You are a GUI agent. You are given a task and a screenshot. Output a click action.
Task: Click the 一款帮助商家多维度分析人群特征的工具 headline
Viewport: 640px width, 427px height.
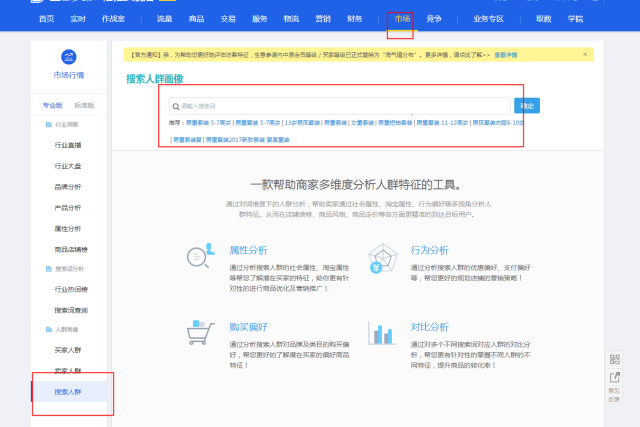[356, 185]
